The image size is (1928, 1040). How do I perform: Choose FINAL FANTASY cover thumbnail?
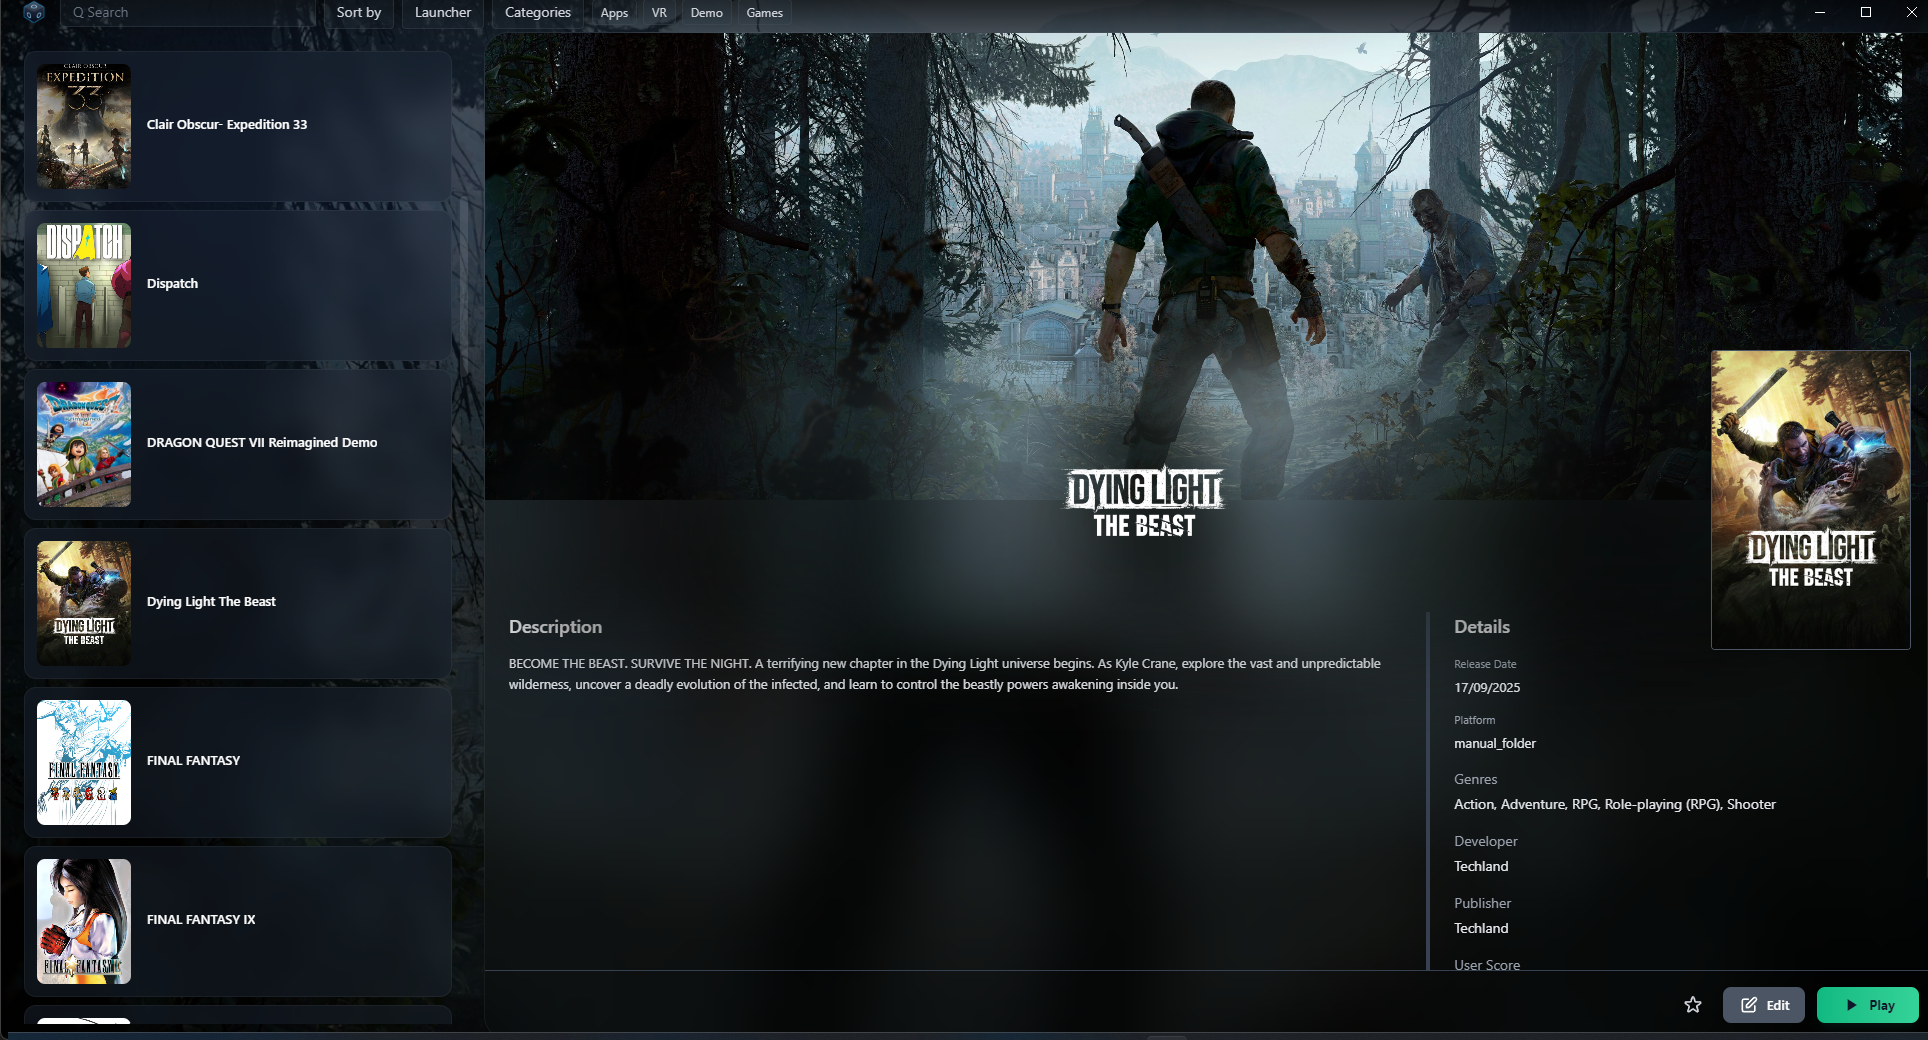[x=84, y=762]
